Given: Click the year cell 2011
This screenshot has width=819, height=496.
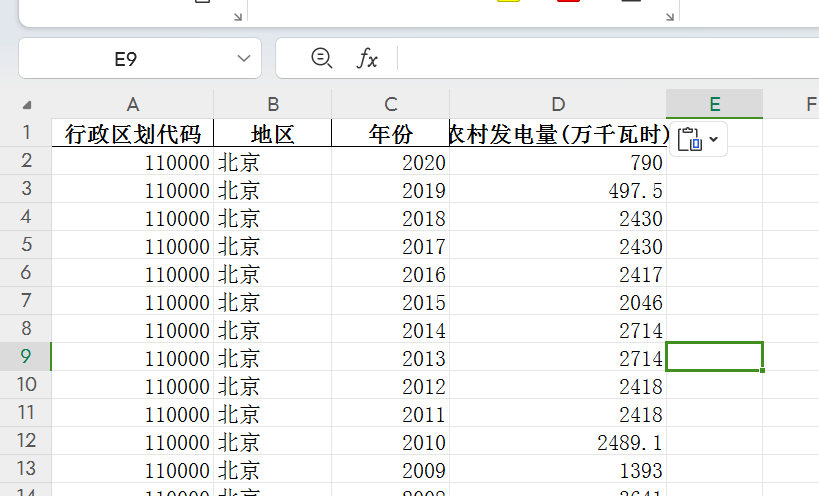Looking at the screenshot, I should point(391,414).
